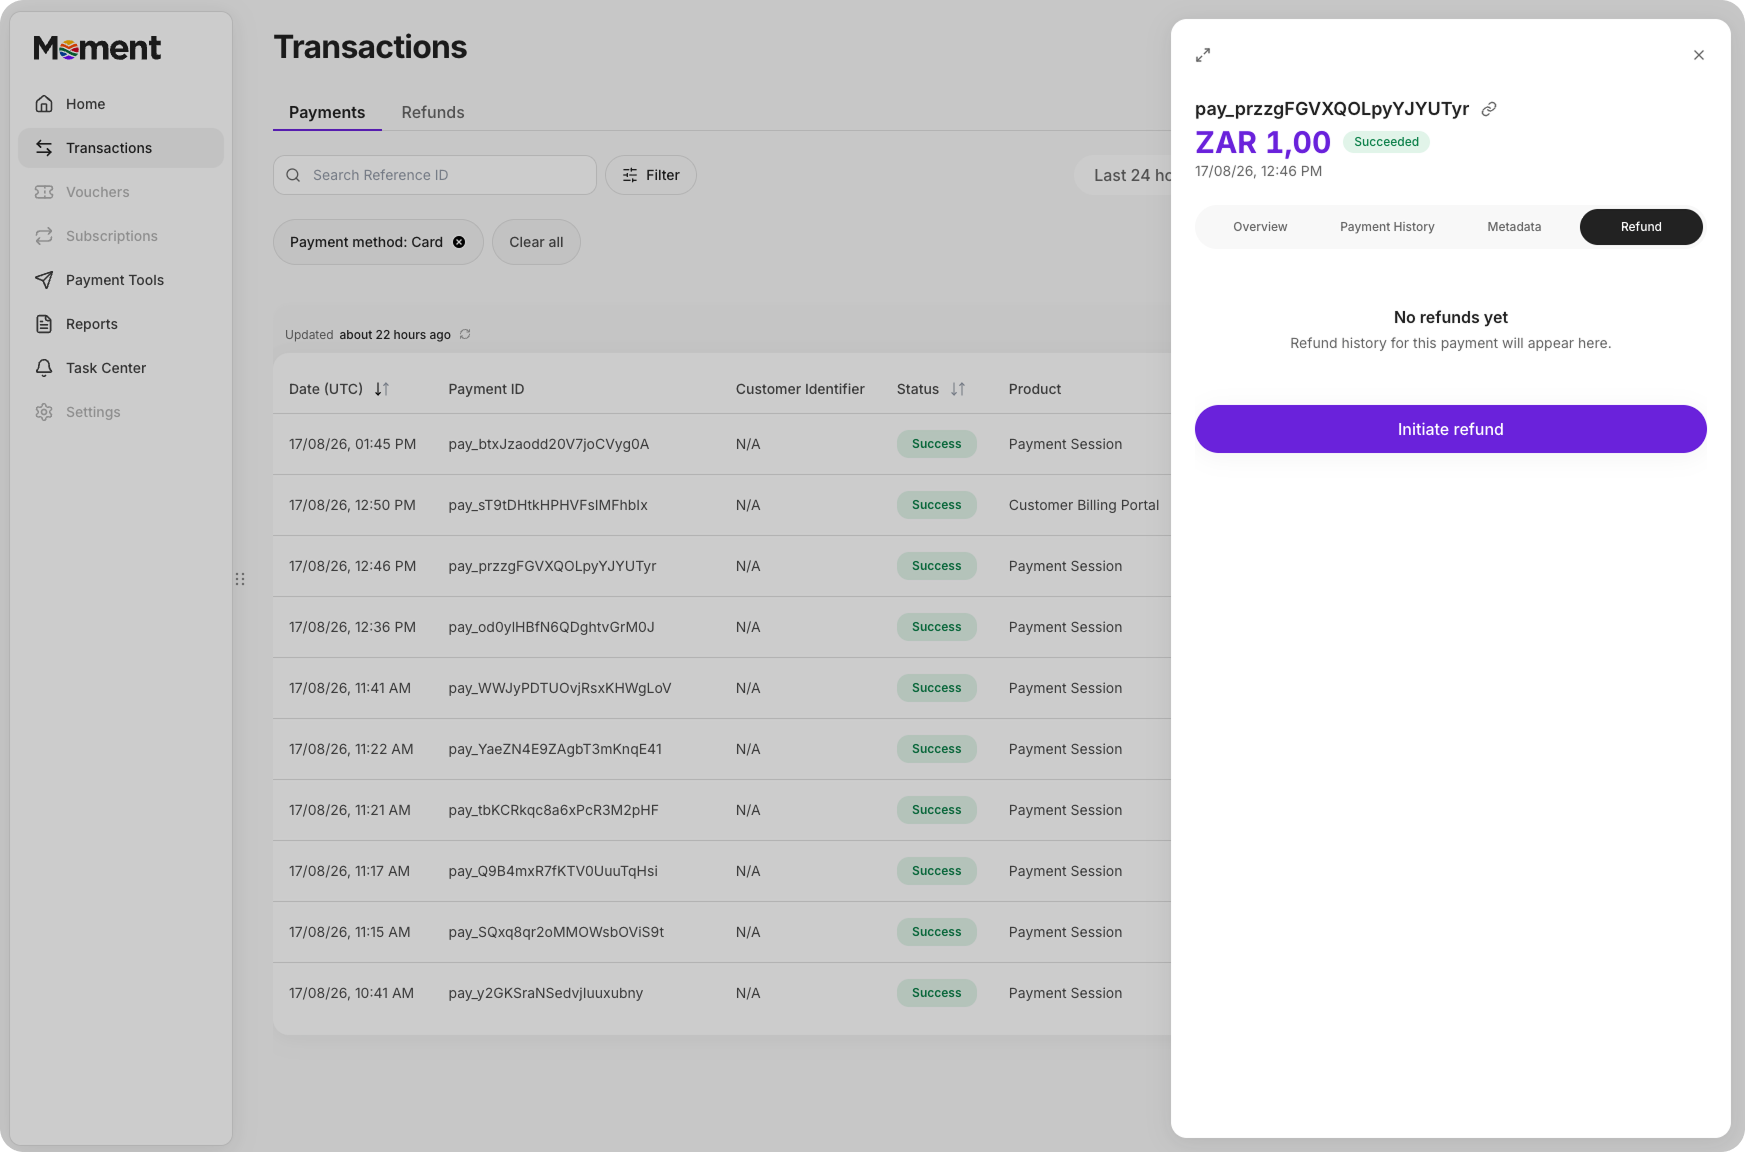
Task: Open payment pay_WWJyPDTUOvjRsxKHWgLoV row
Action: coord(722,688)
